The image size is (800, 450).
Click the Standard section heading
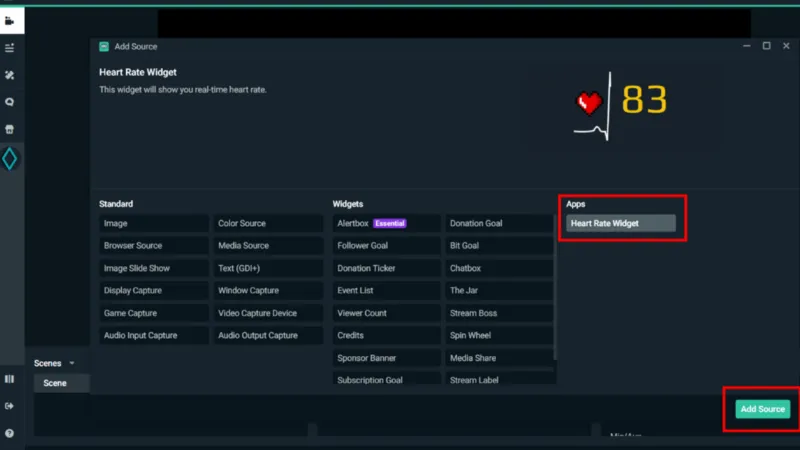[116, 204]
